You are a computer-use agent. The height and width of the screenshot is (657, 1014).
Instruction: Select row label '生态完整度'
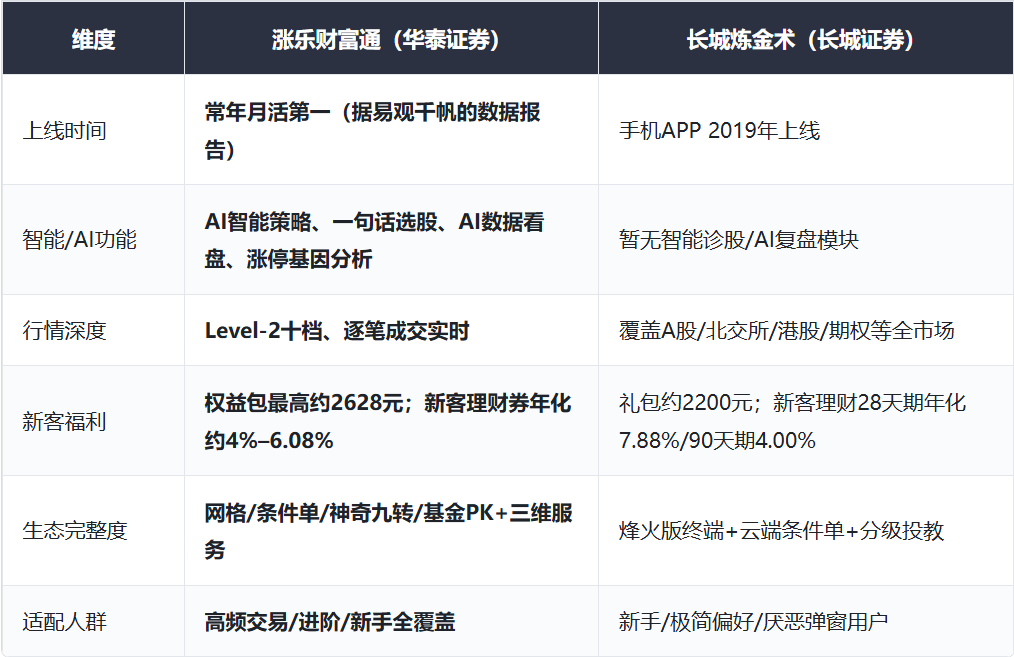click(93, 531)
